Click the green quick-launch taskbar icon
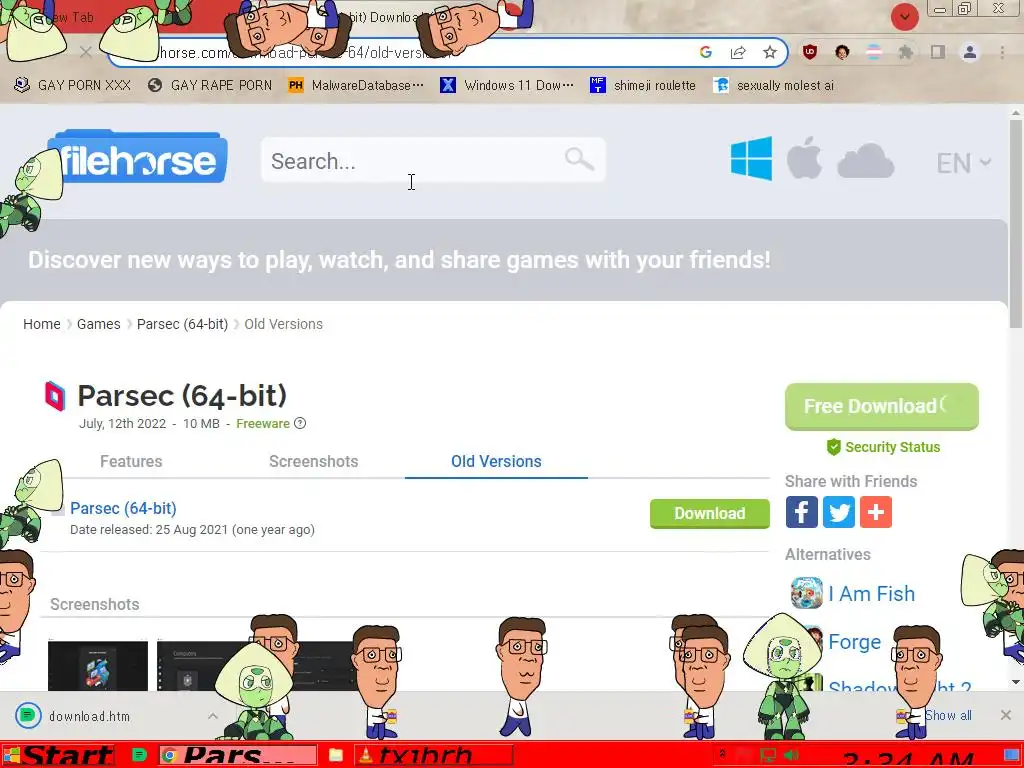 pyautogui.click(x=139, y=756)
